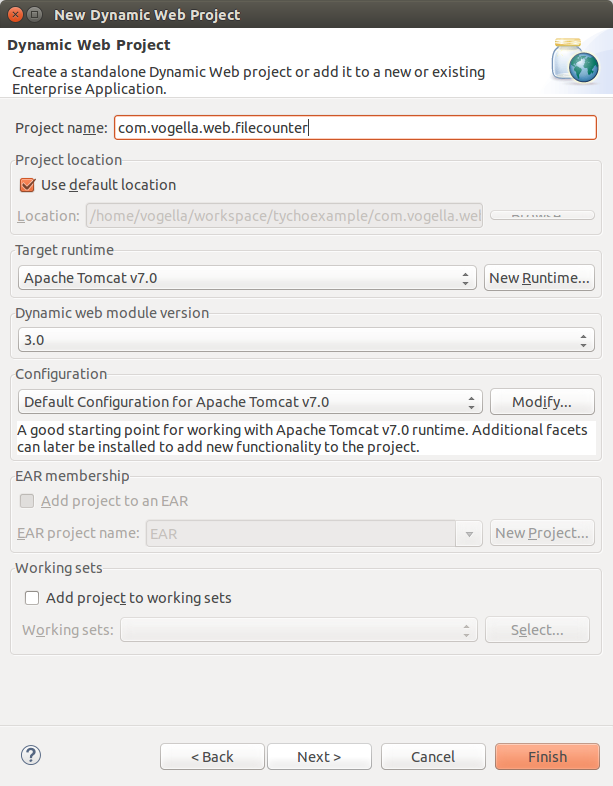Enable Add project to working sets
613x786 pixels.
click(32, 598)
